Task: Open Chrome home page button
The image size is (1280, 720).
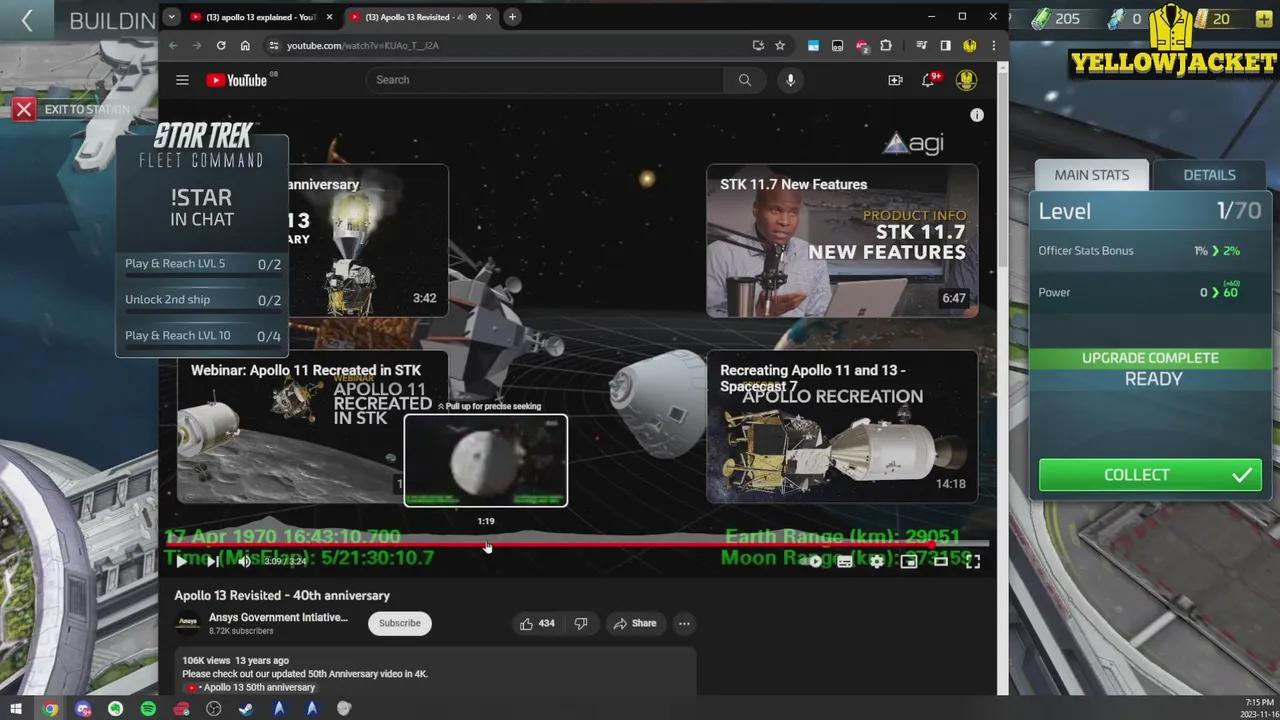Action: coord(245,45)
